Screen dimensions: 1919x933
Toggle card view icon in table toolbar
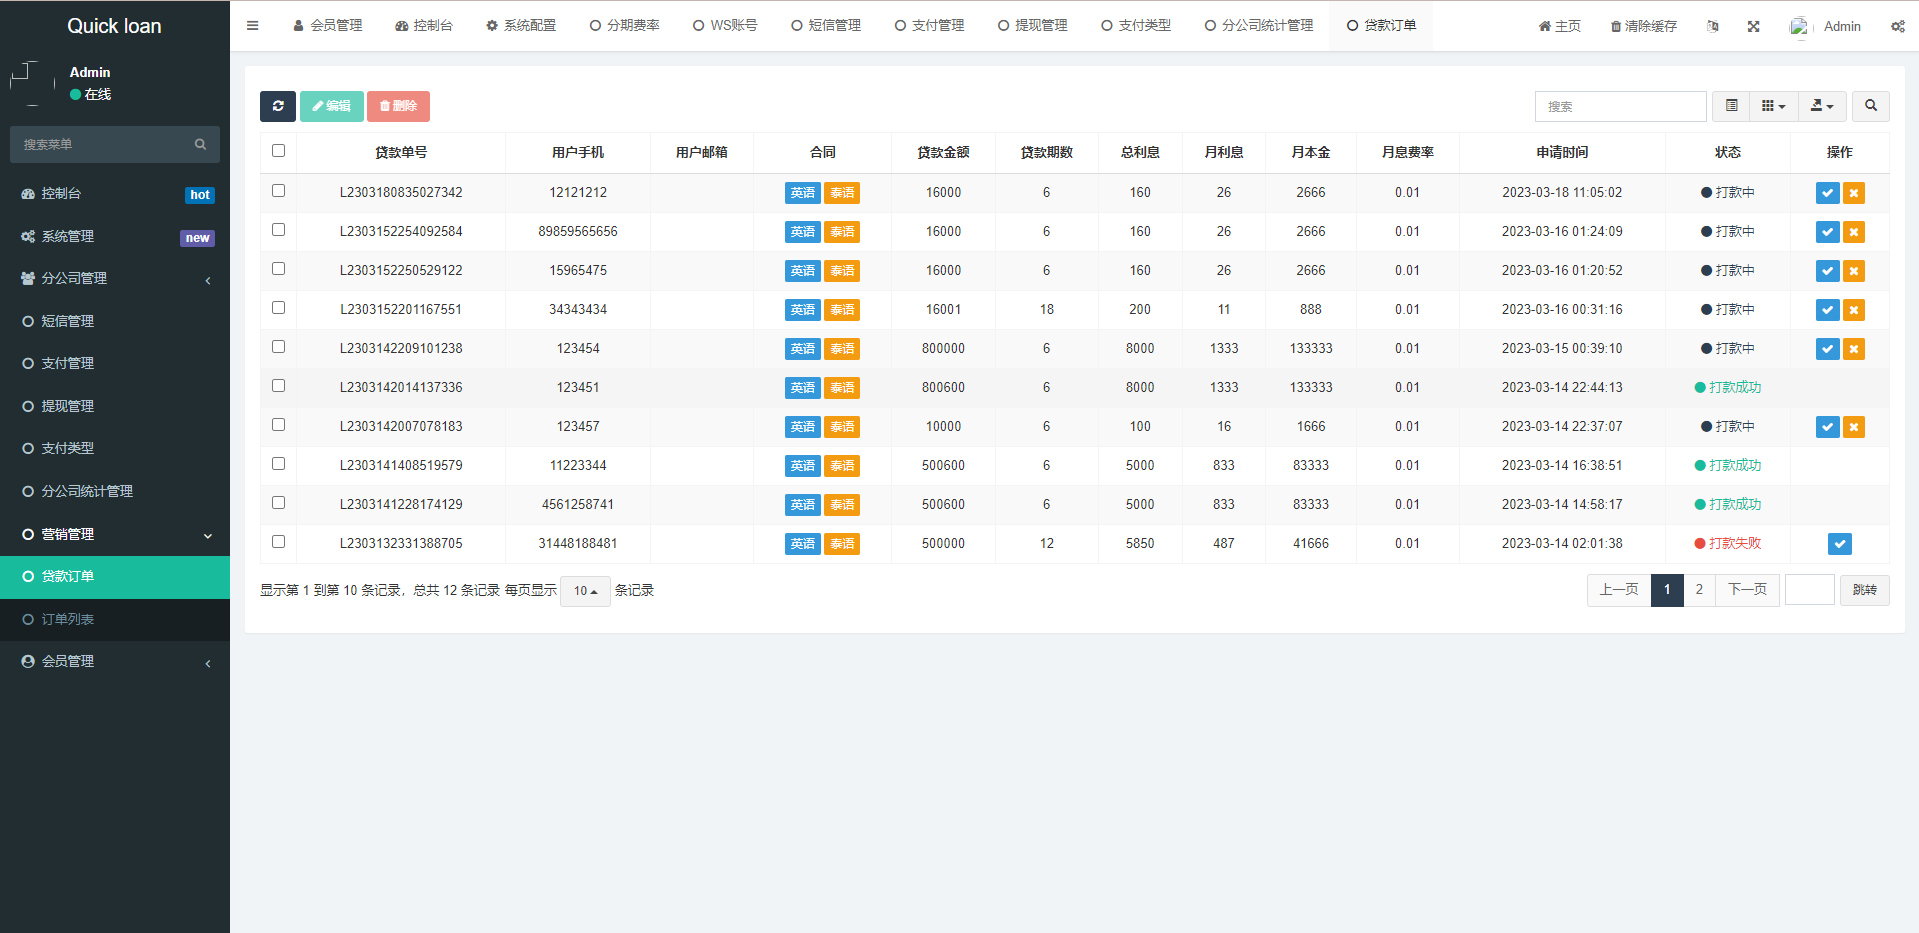(x=1731, y=106)
